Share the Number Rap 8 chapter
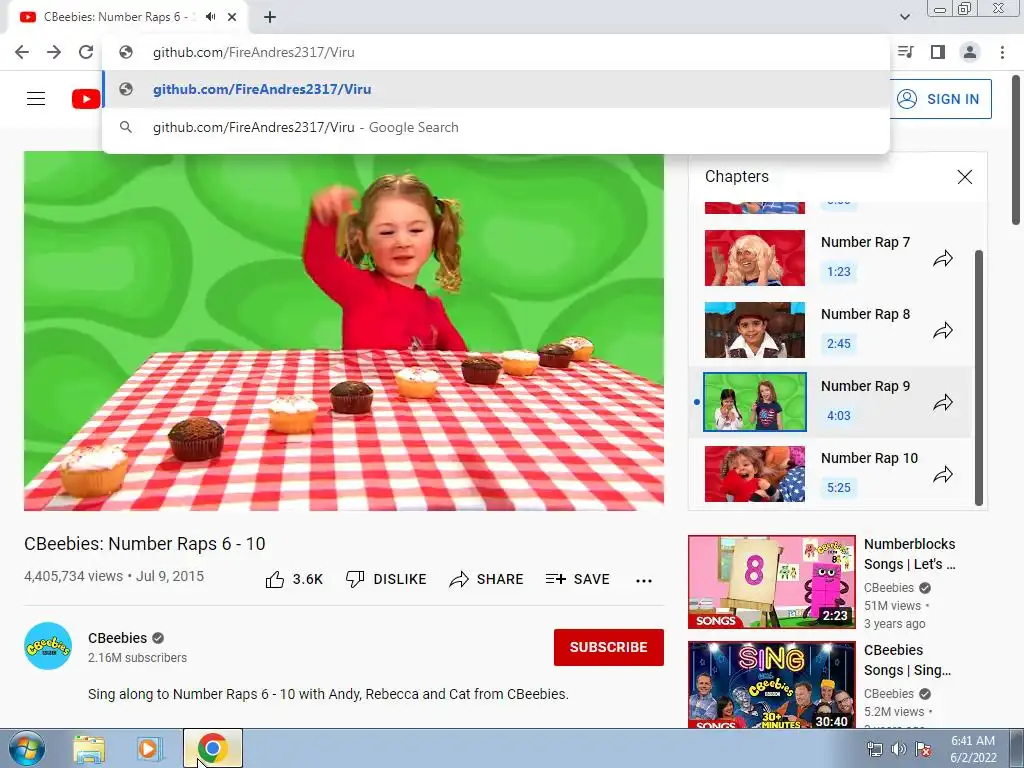Screen dimensions: 1024x768 (942, 330)
